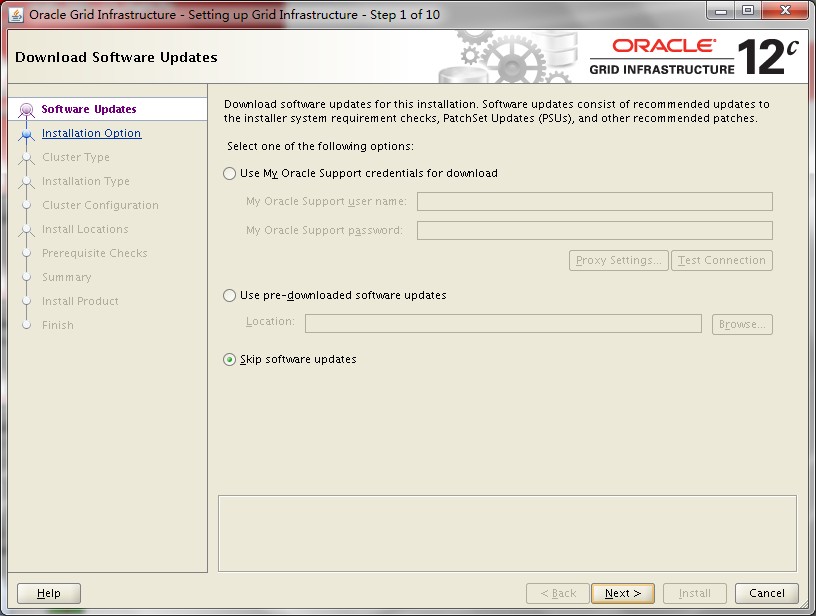Open Proxy Settings dialog

[619, 261]
